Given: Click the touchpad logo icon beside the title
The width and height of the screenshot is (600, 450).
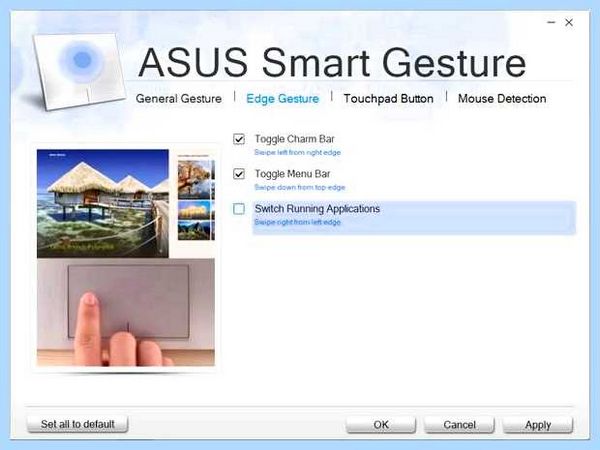Looking at the screenshot, I should click(x=79, y=71).
